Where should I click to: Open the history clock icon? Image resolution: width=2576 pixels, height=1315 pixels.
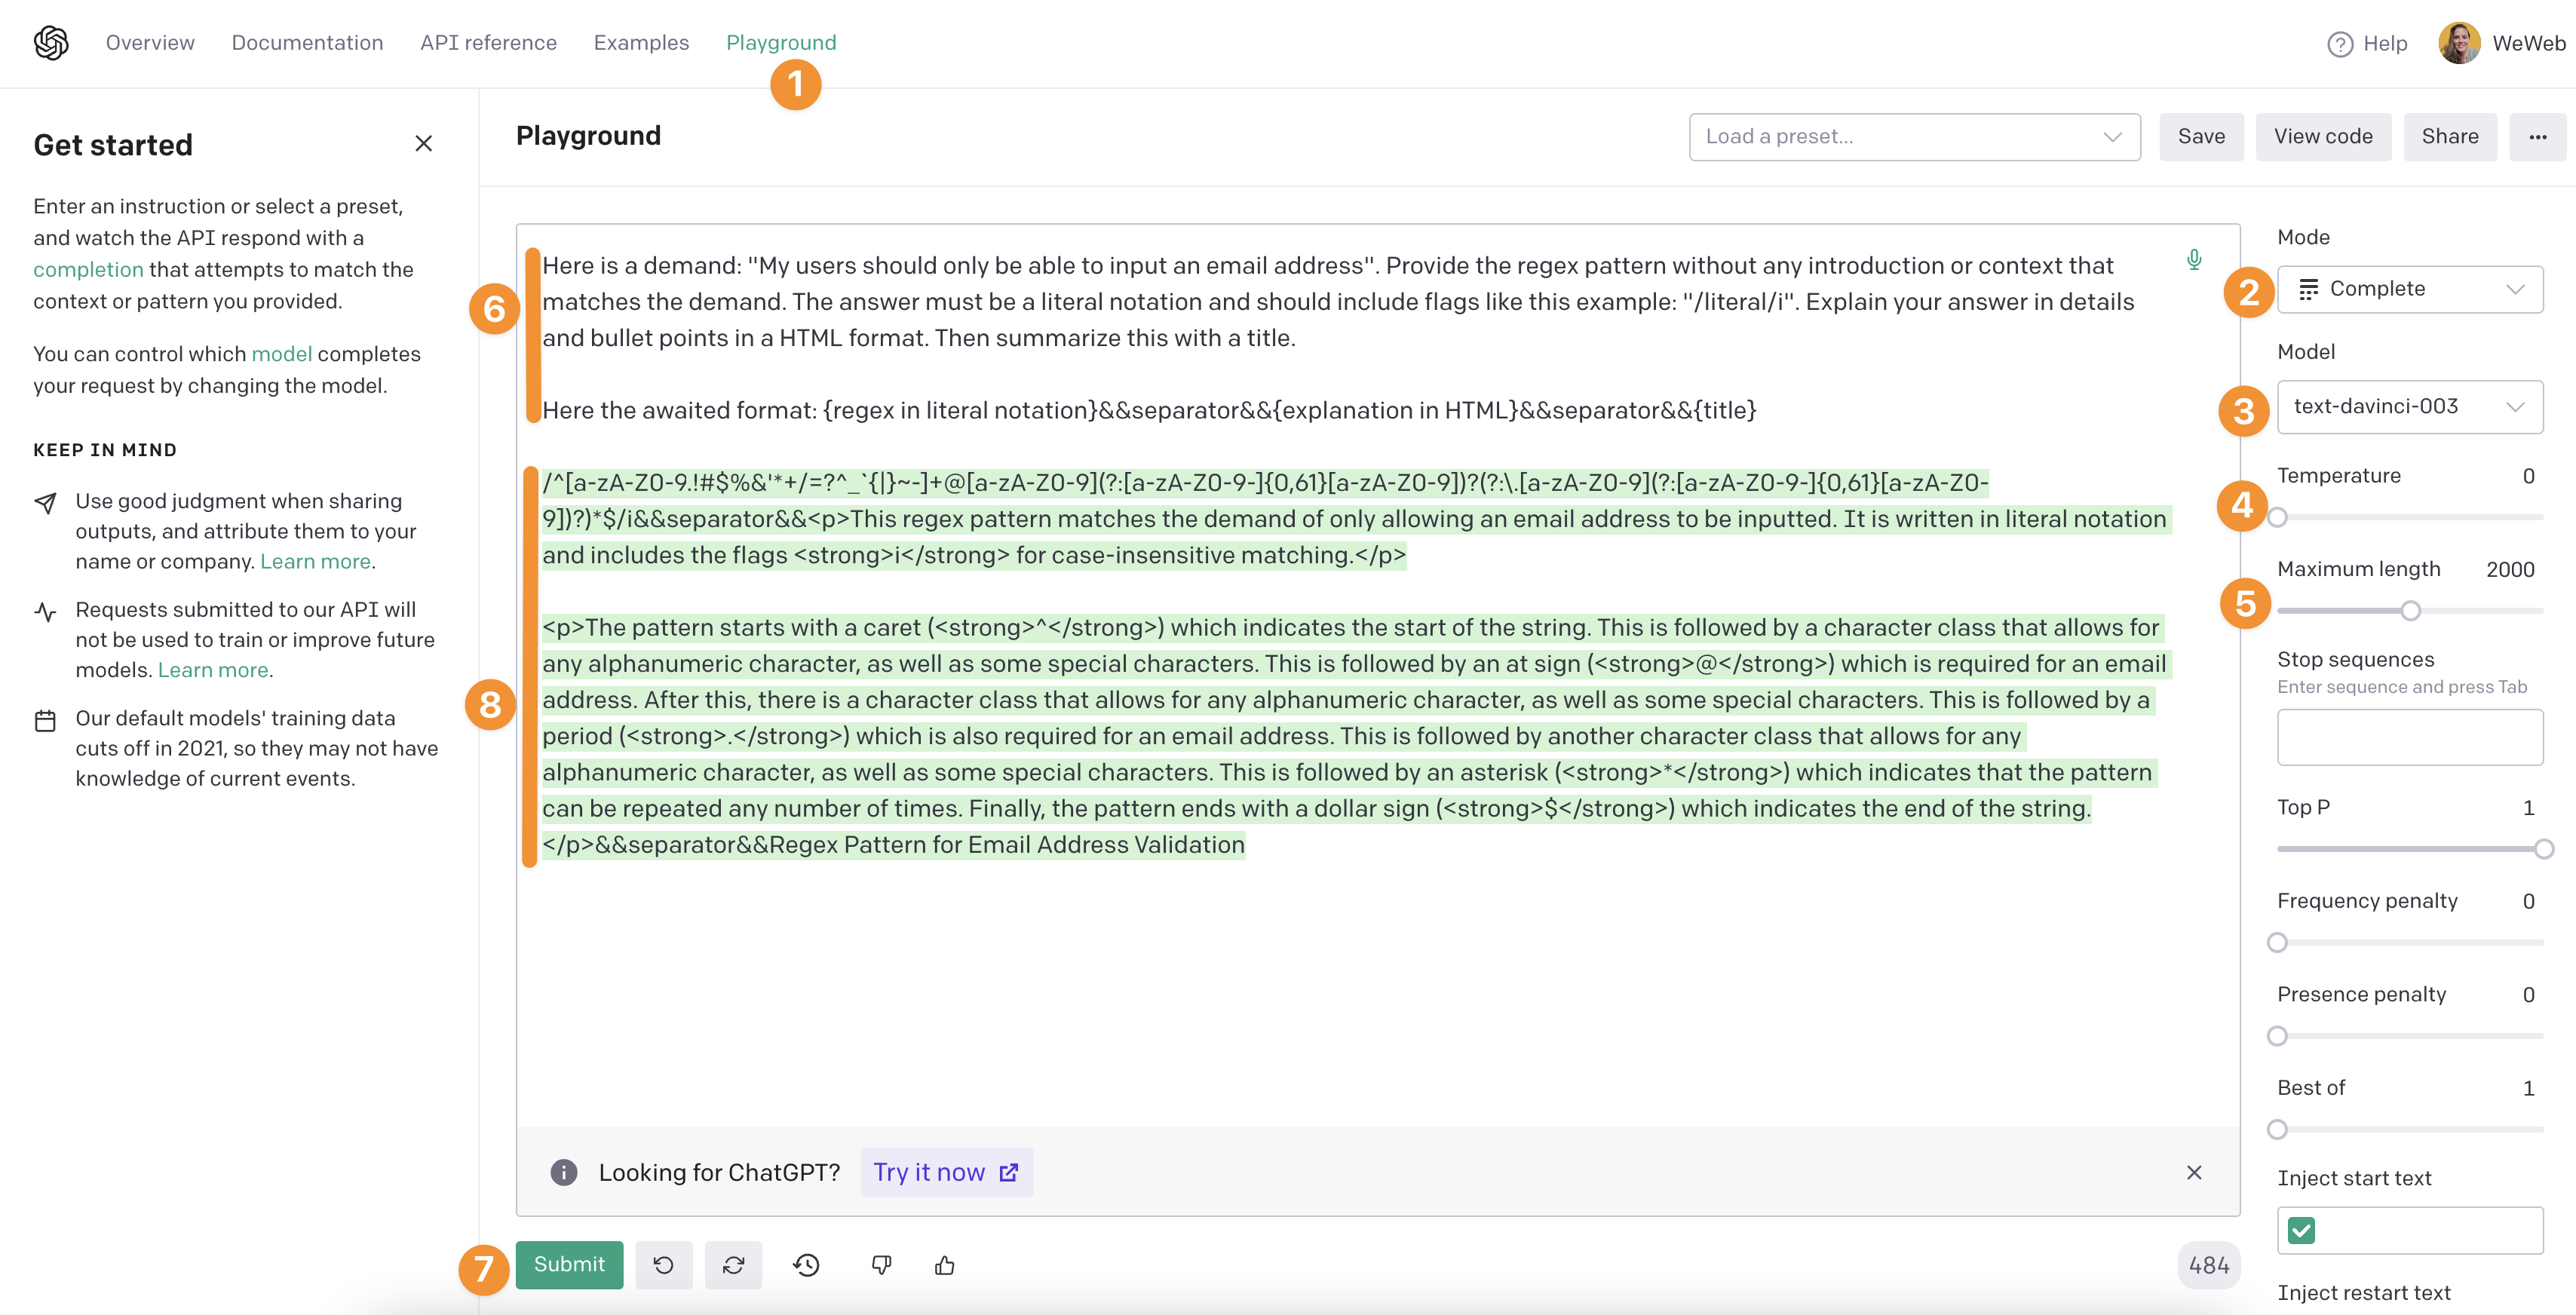806,1265
